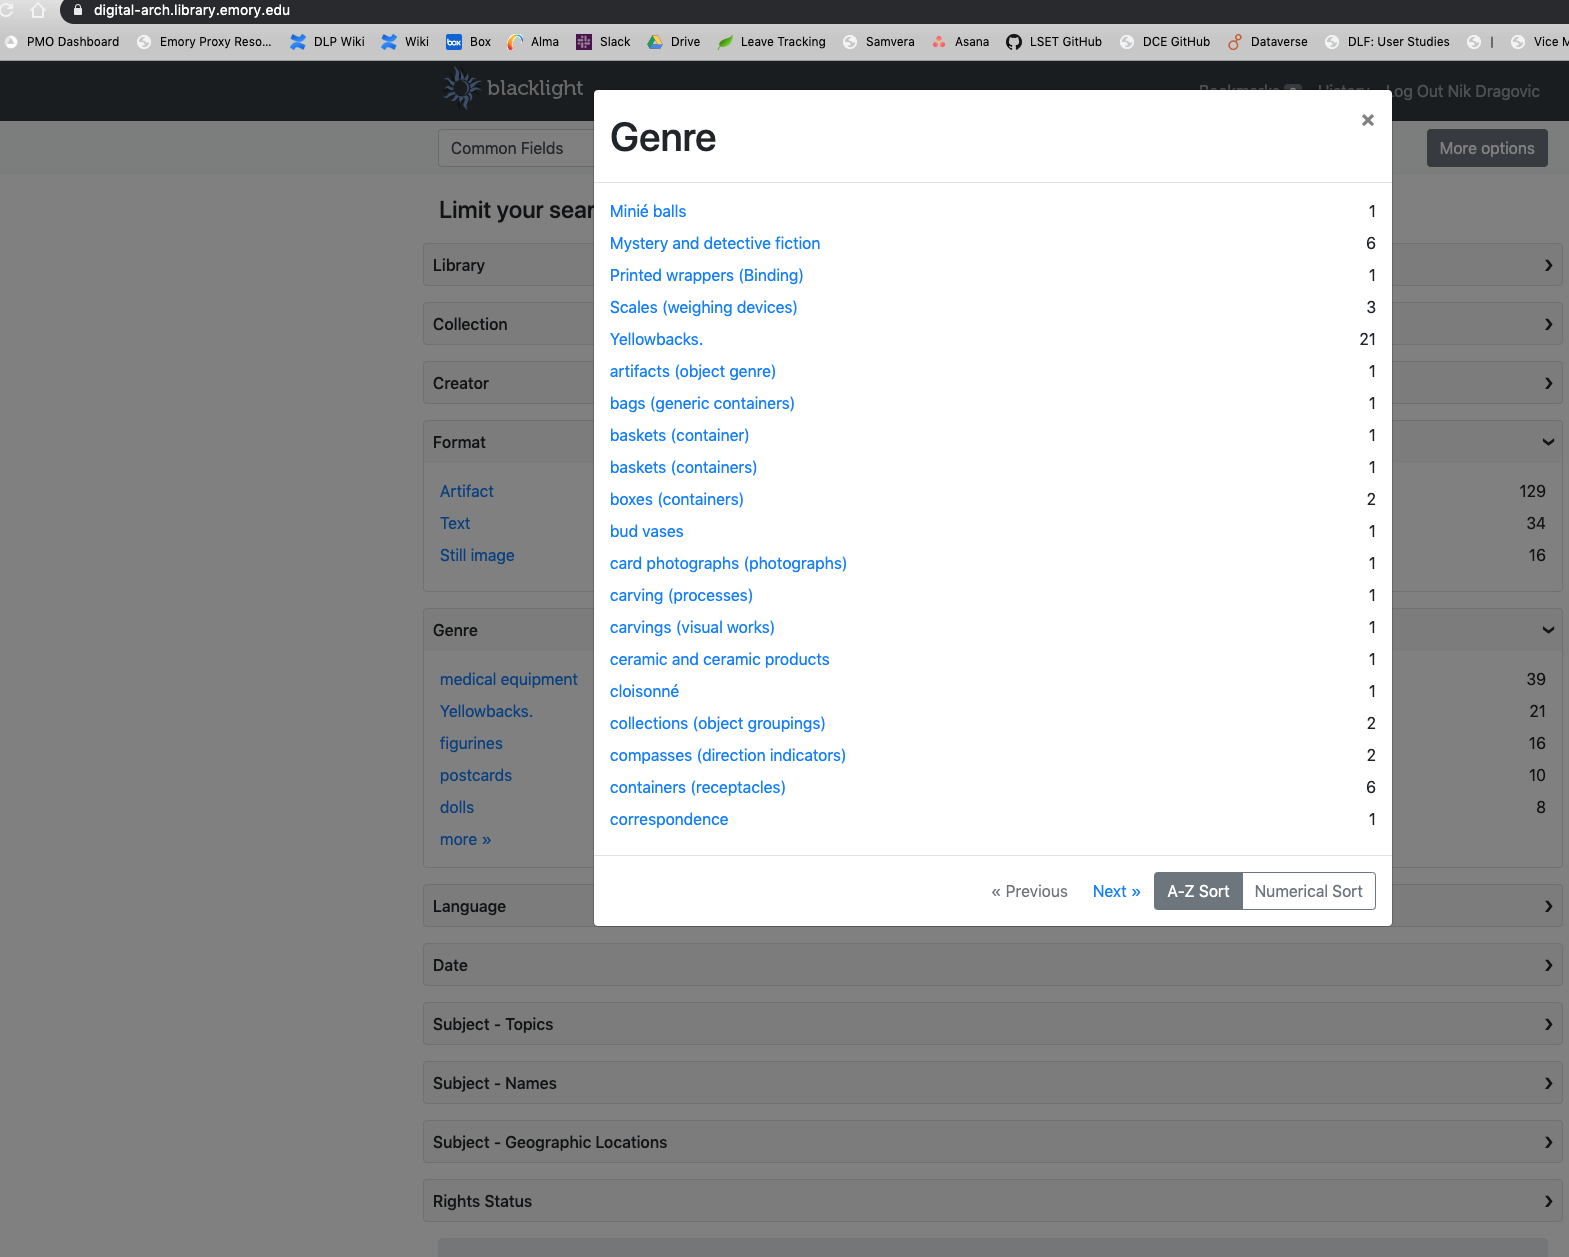Choose Printed wrappers (Binding) genre
Screen dimensions: 1569x1257
[x=707, y=275]
